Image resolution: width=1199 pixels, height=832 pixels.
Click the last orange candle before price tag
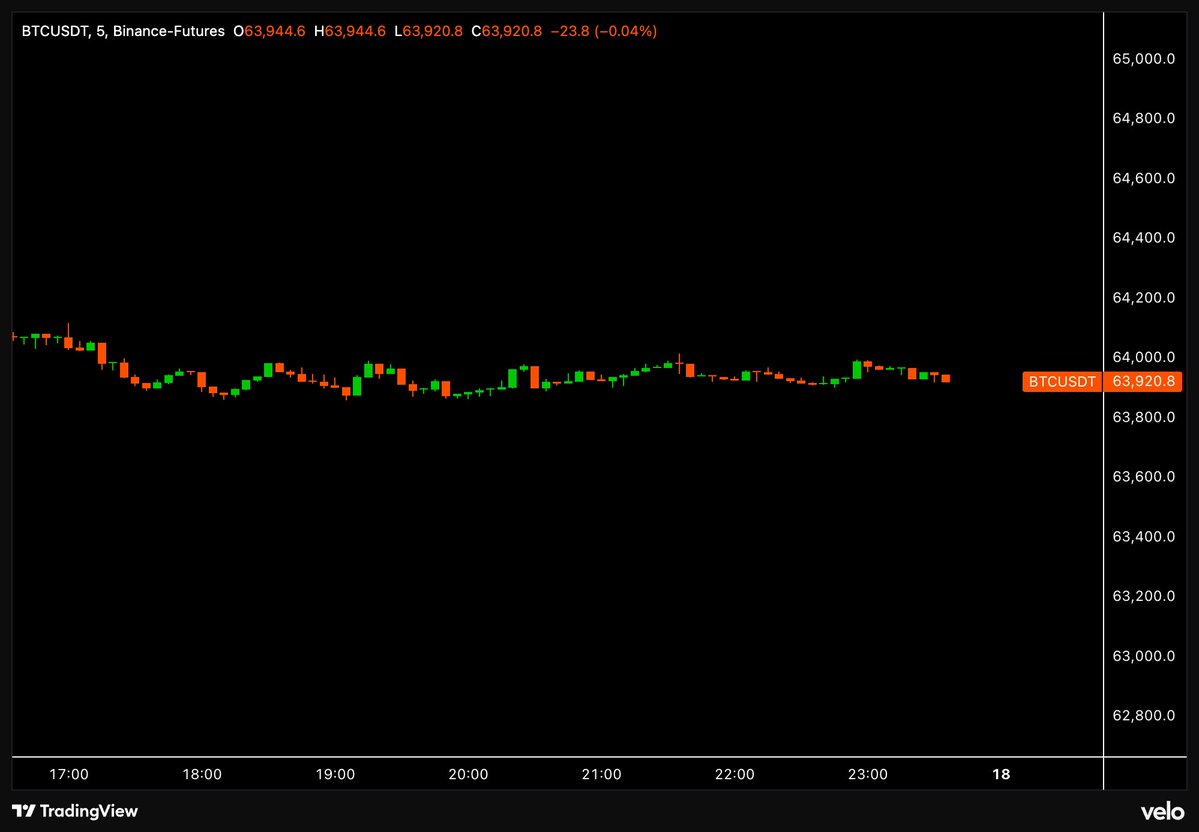pyautogui.click(x=946, y=379)
